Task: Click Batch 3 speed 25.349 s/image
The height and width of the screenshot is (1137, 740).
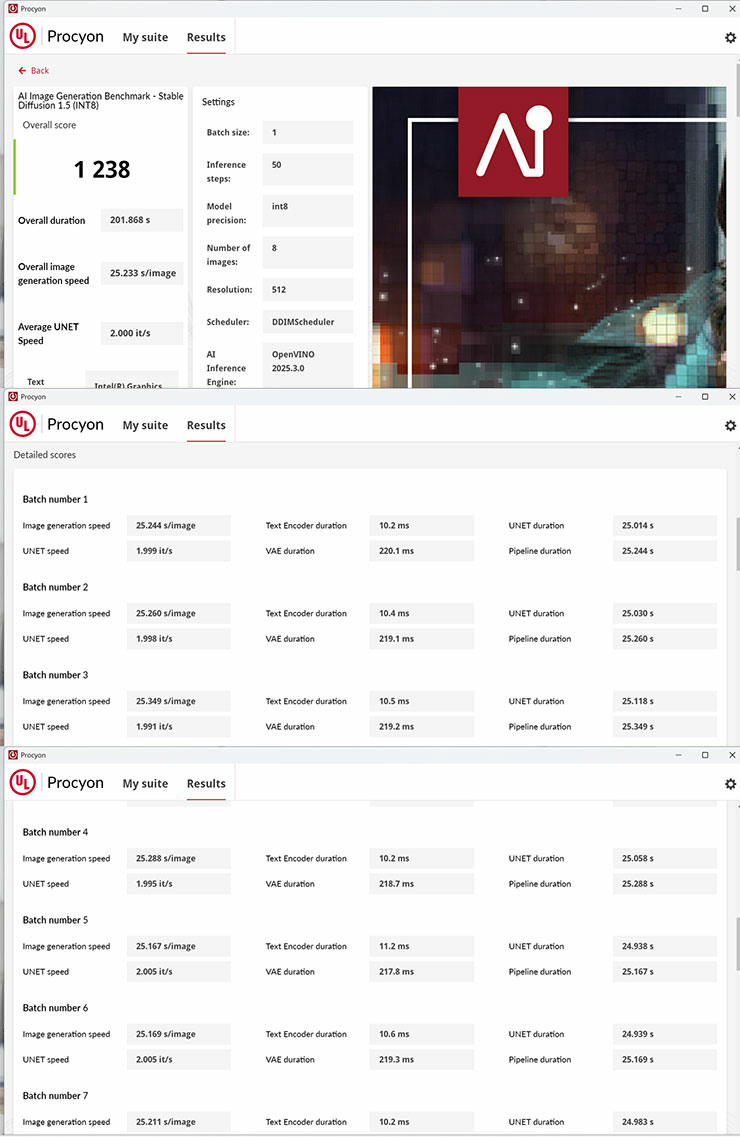Action: coord(178,701)
